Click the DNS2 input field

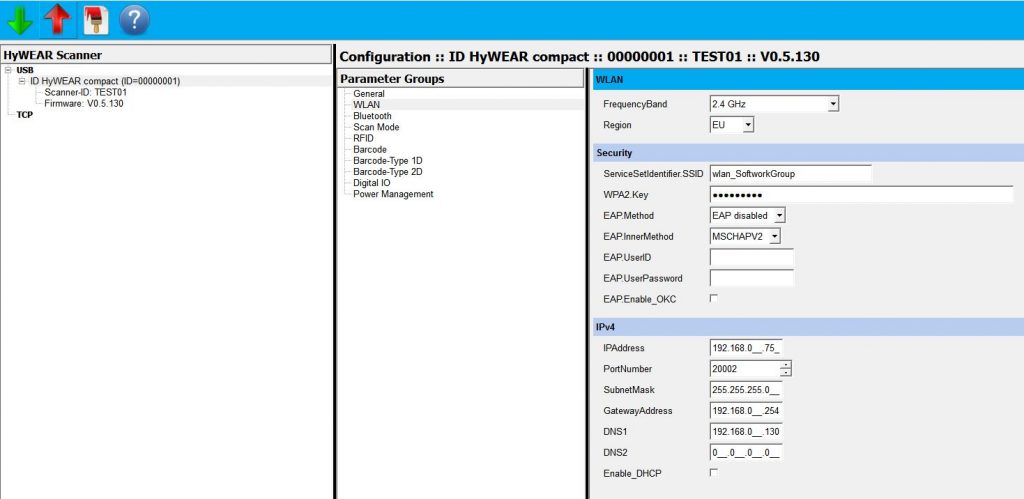click(746, 453)
